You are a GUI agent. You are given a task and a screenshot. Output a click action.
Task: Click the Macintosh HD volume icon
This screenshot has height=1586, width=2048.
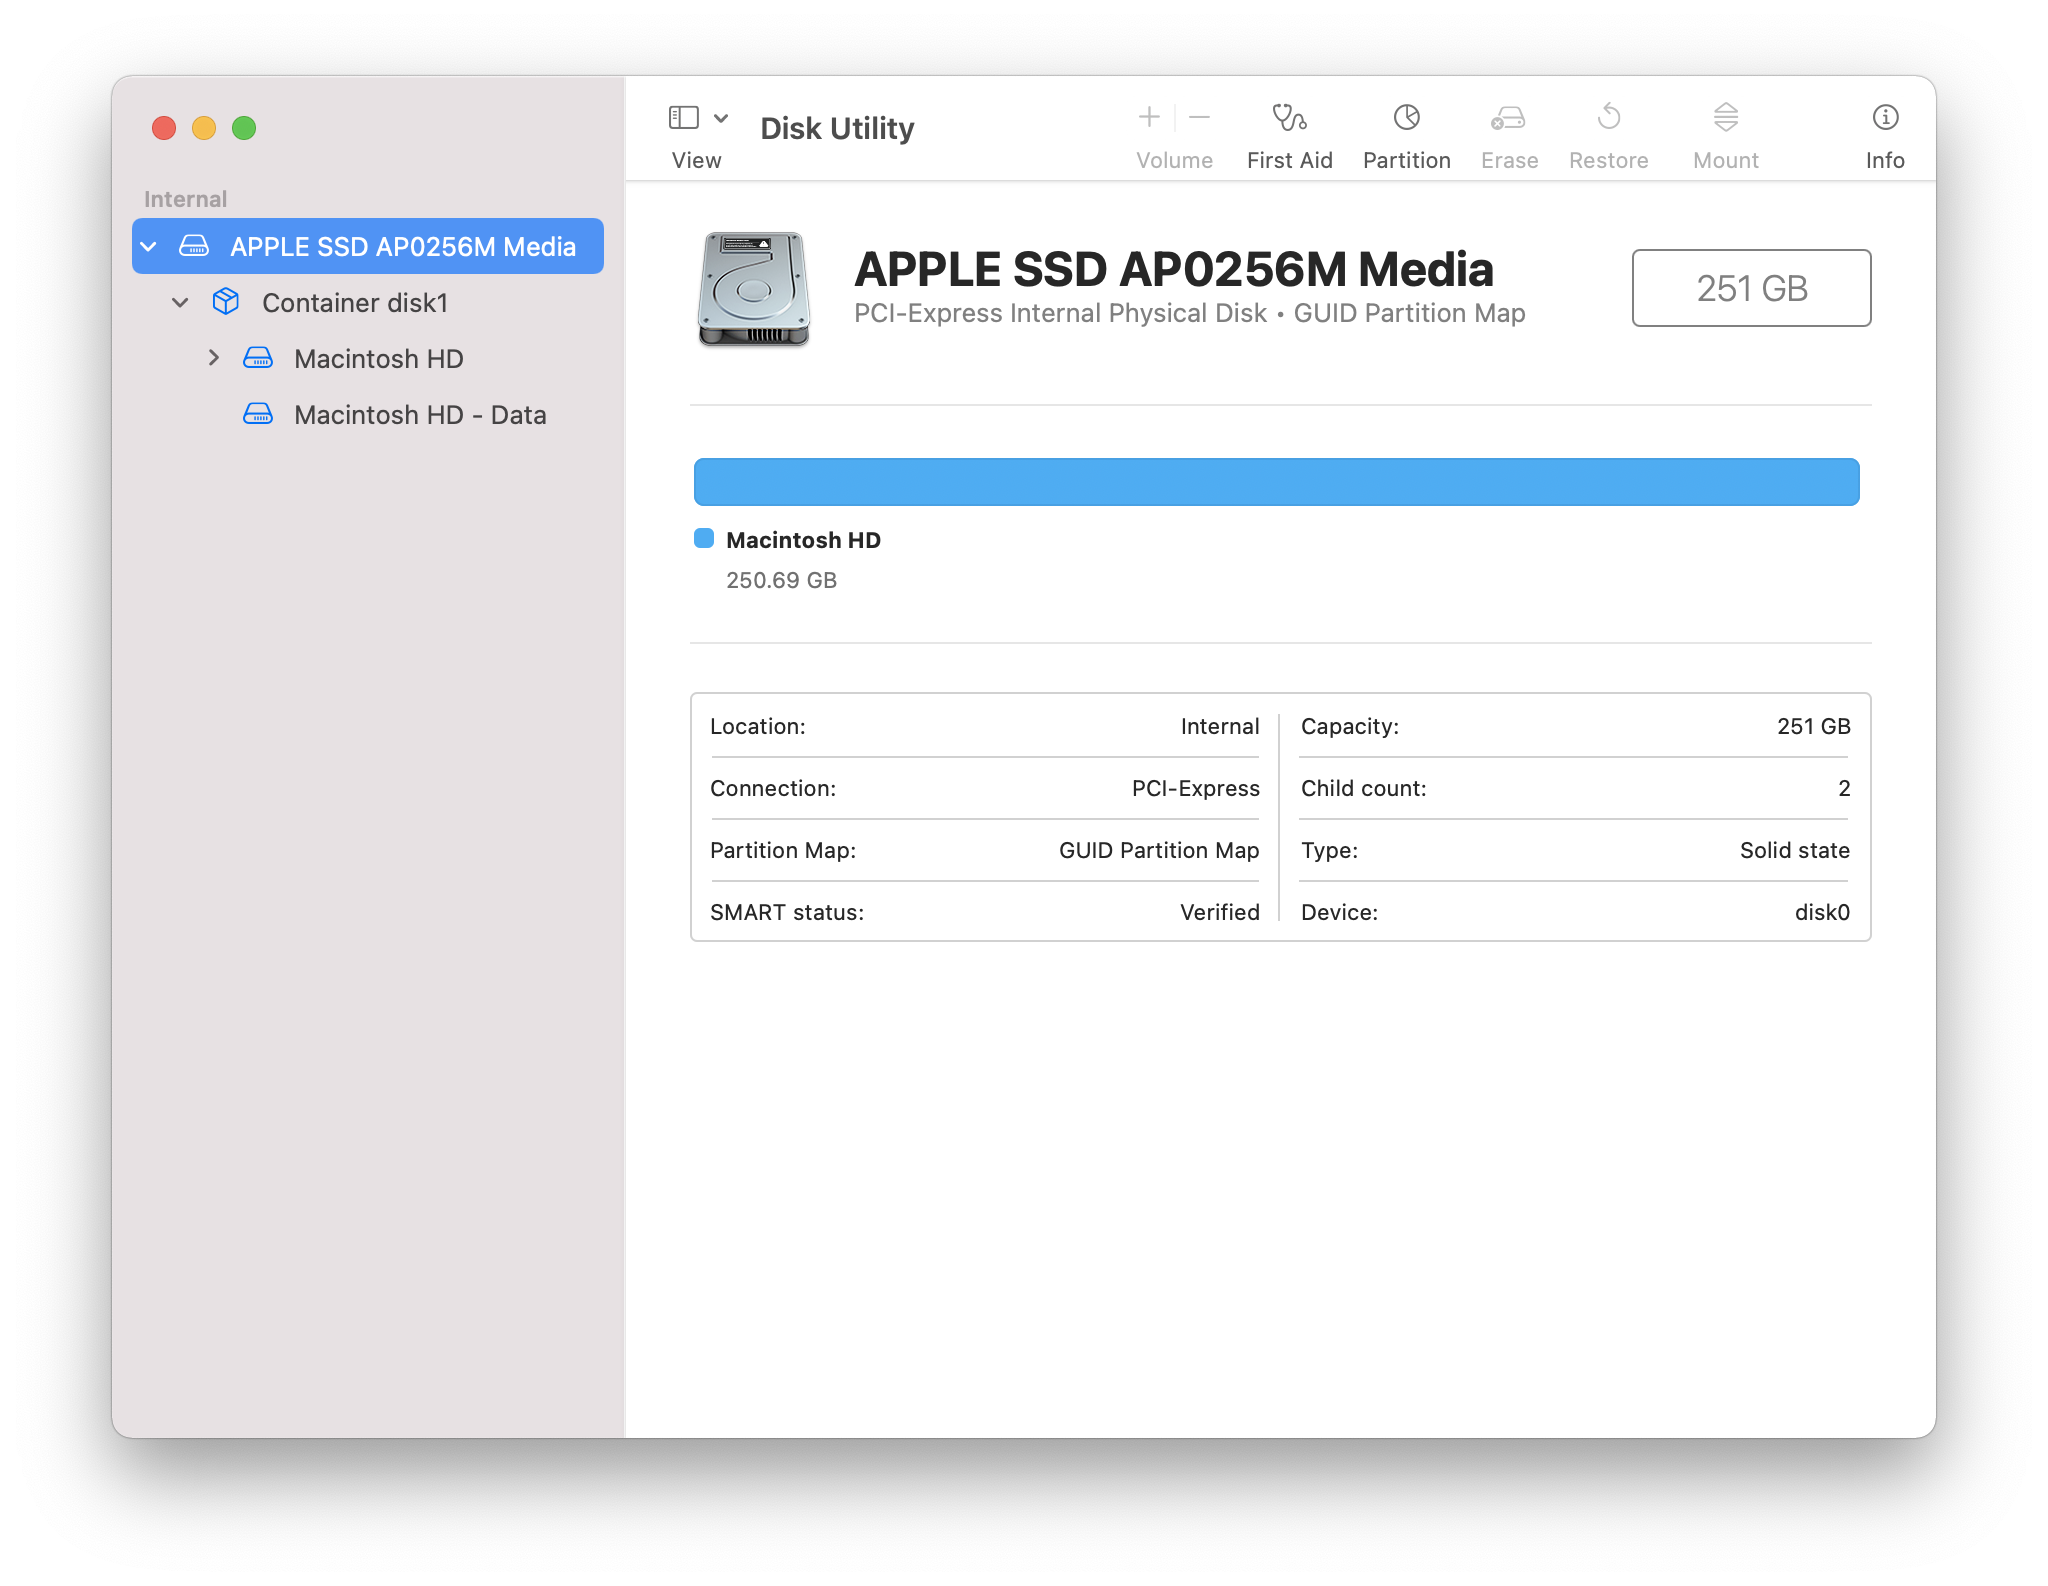tap(258, 358)
